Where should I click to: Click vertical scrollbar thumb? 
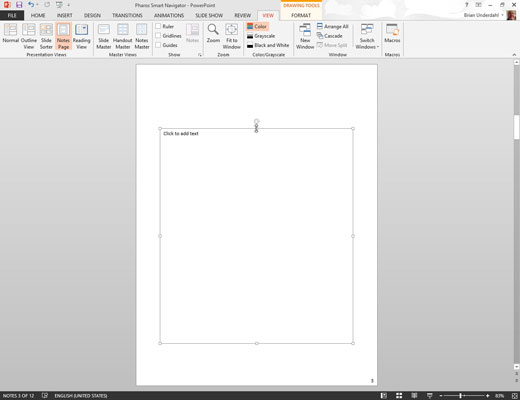[517, 127]
